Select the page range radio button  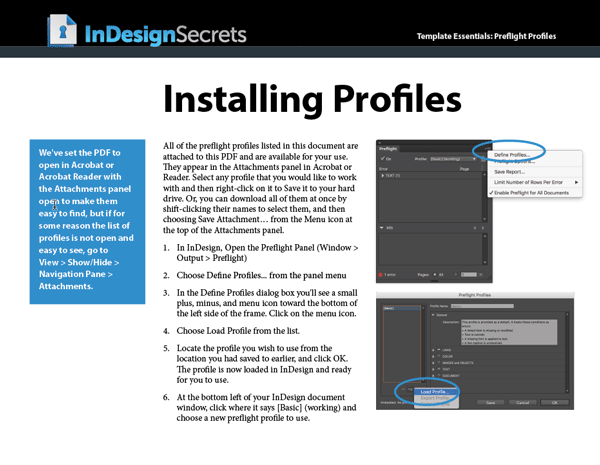click(455, 274)
